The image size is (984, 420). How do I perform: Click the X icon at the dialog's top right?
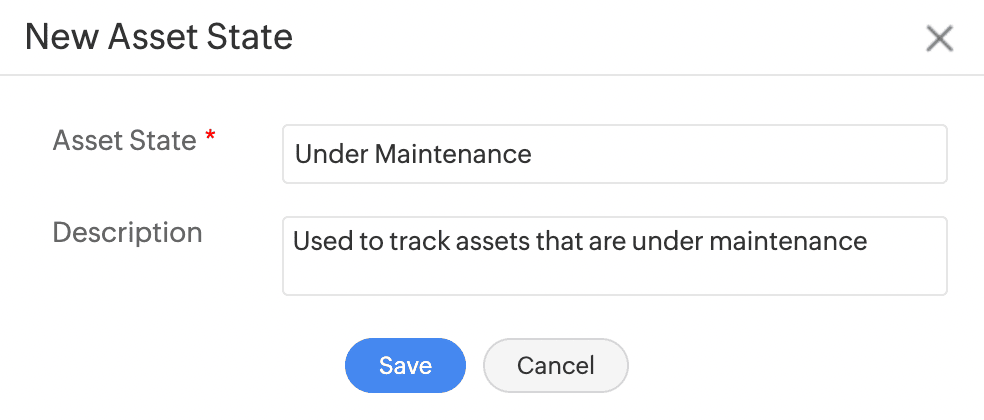tap(939, 39)
